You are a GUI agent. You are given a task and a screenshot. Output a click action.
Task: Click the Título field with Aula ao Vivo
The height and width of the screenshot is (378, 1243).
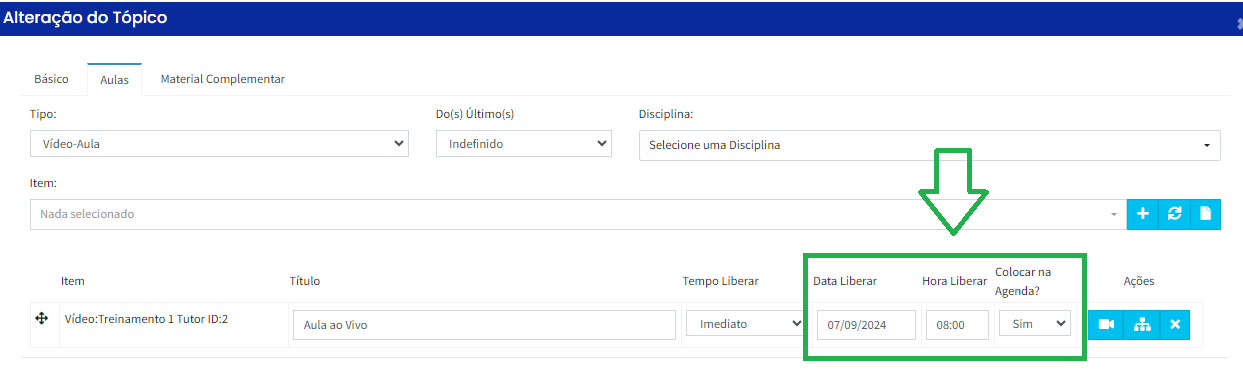(484, 325)
